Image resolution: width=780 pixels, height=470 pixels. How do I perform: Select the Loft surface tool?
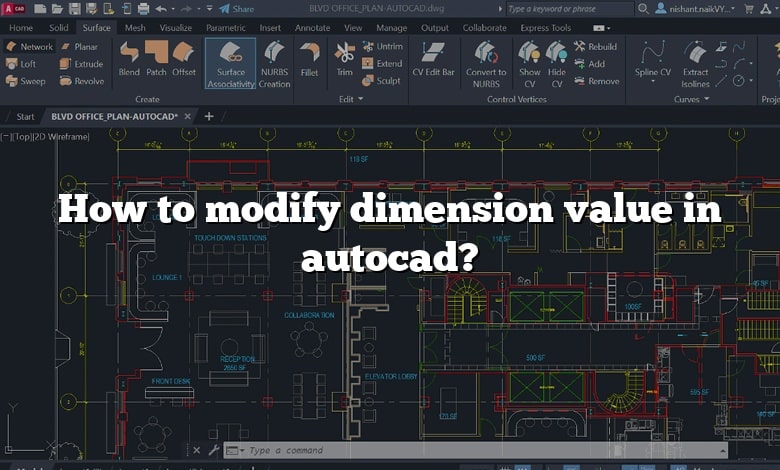coord(21,64)
